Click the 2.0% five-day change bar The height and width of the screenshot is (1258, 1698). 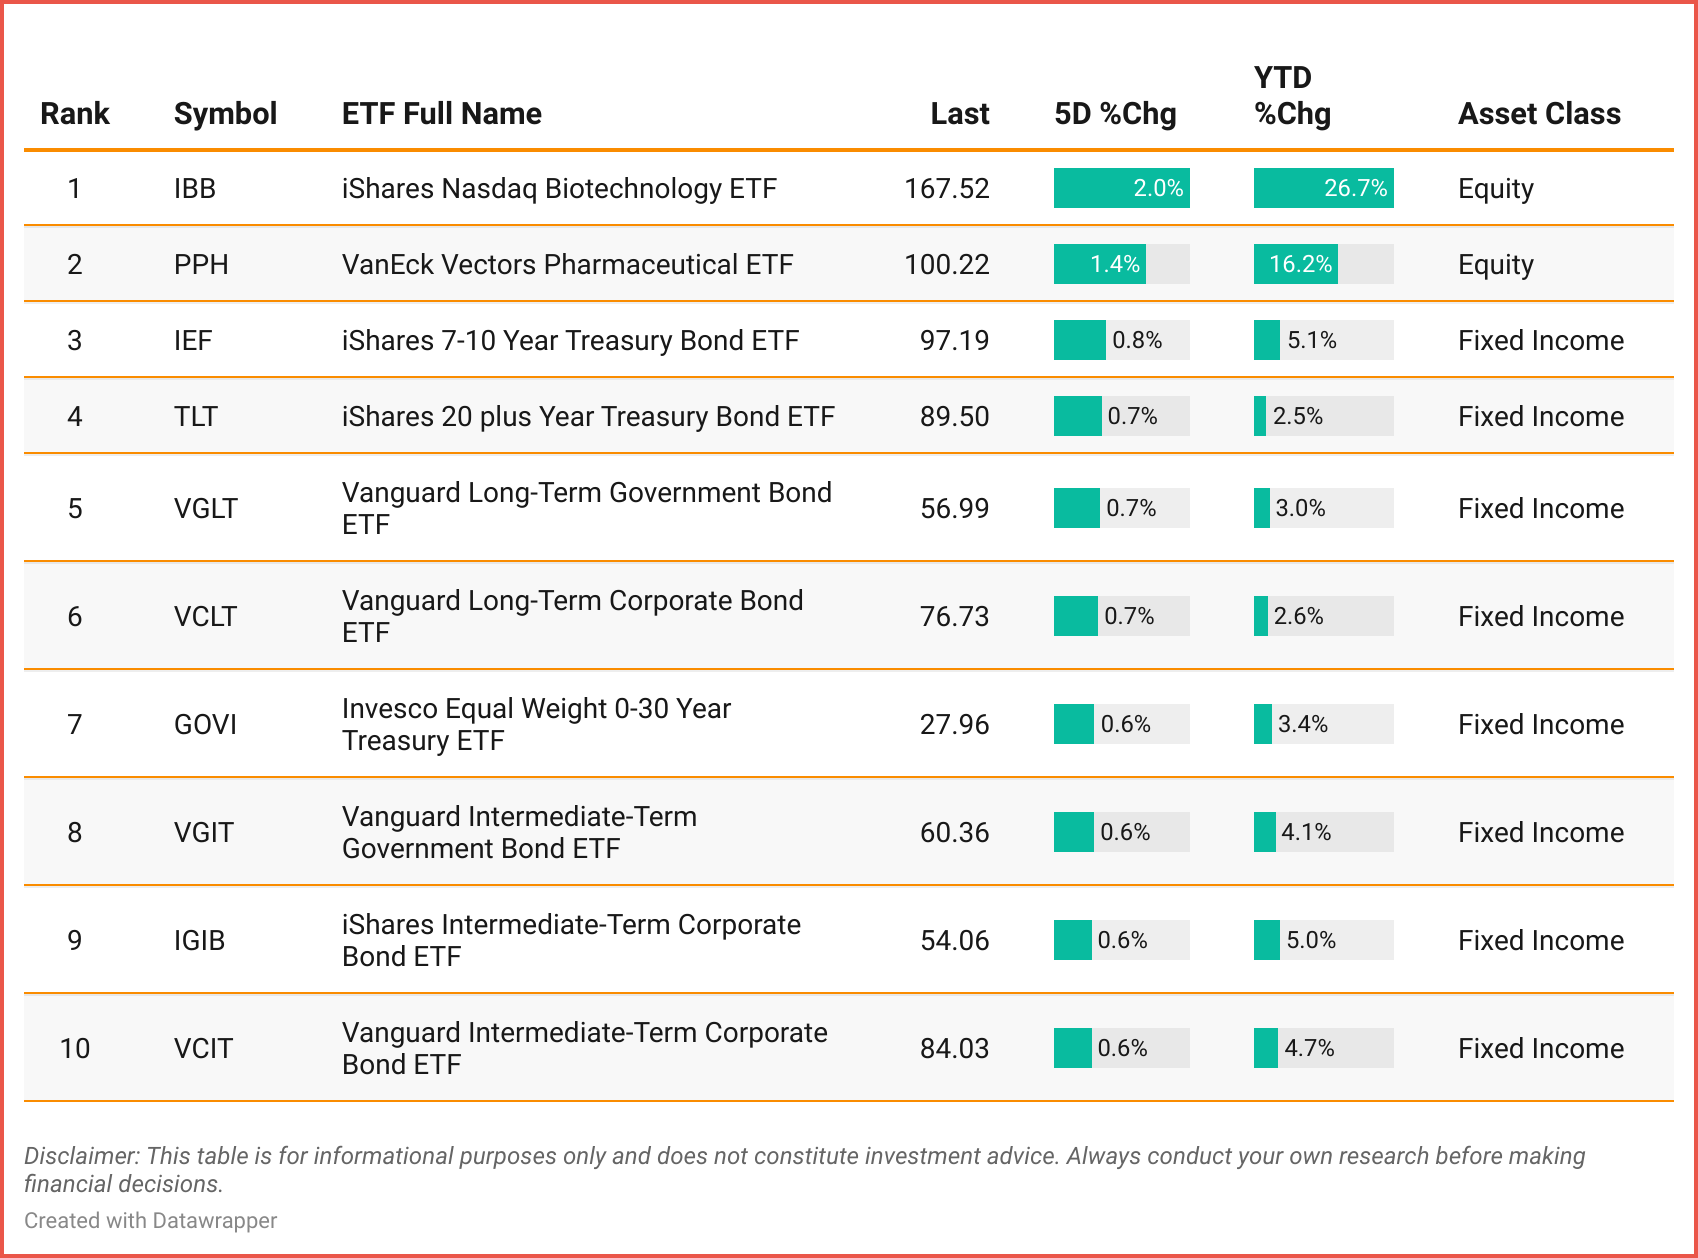tap(1121, 188)
